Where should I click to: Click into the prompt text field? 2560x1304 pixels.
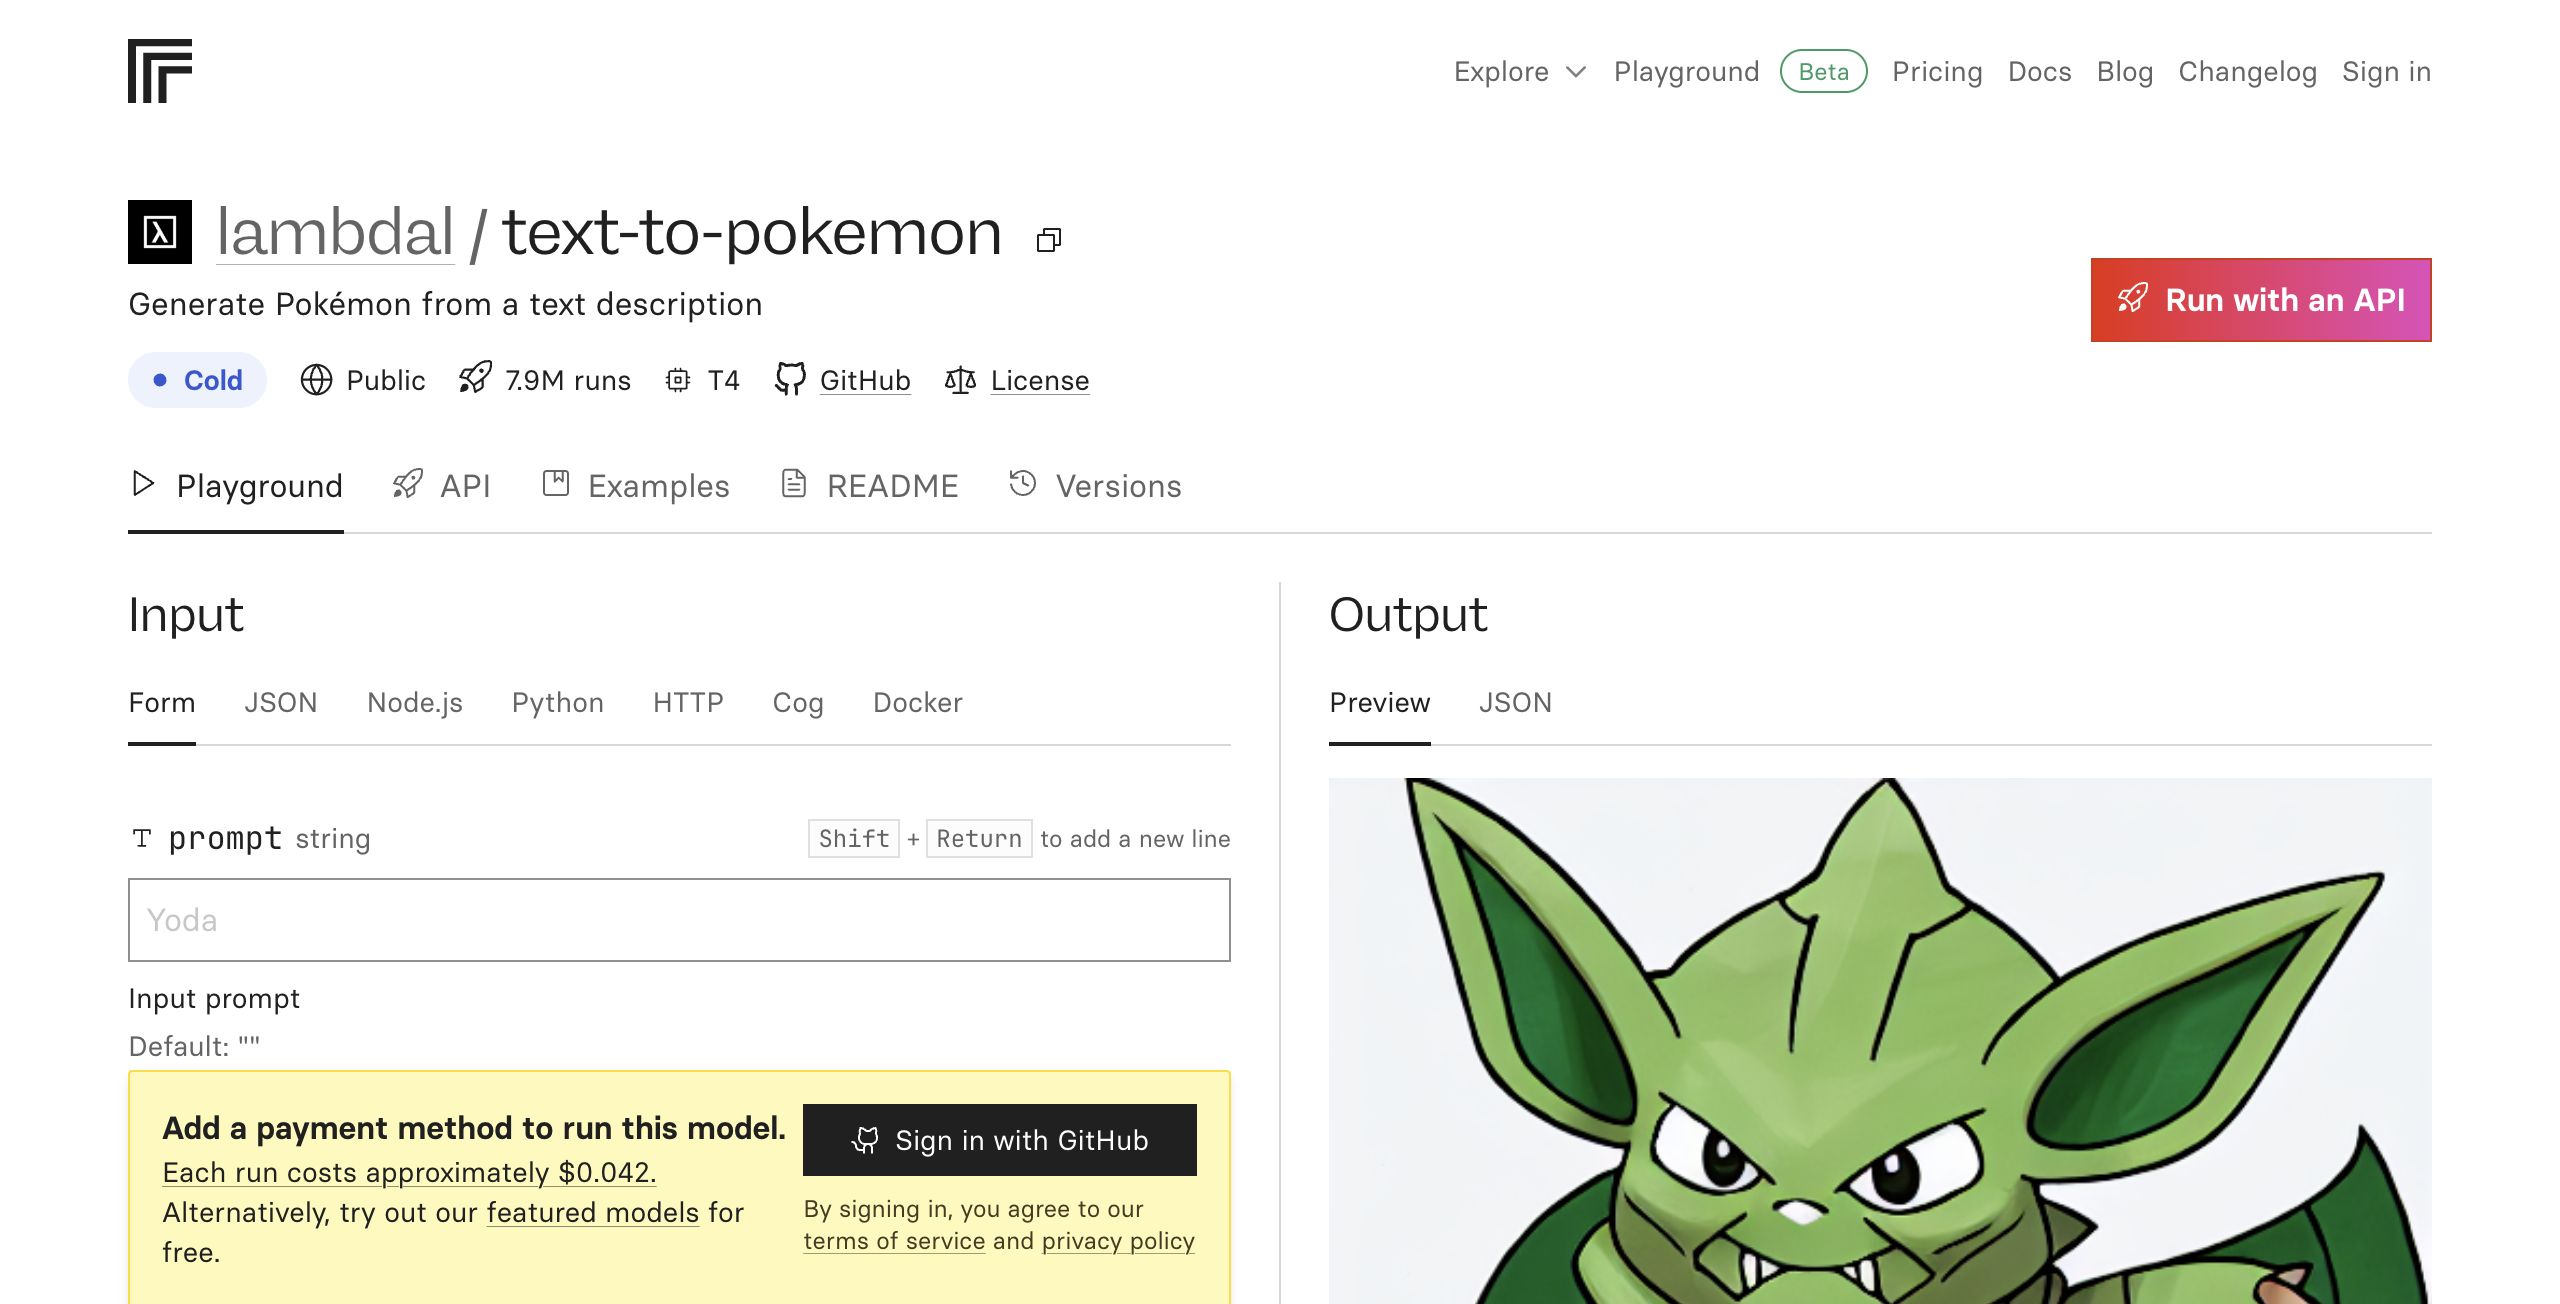pos(679,920)
